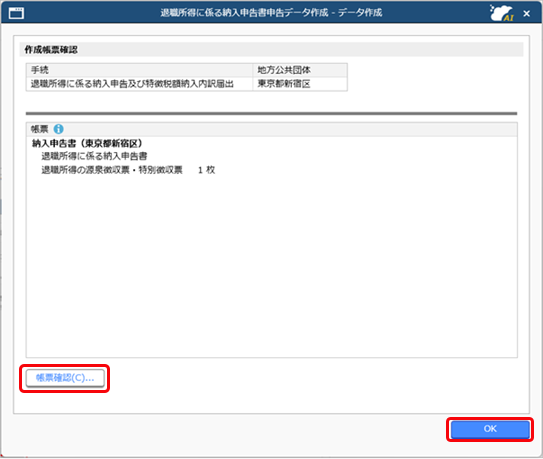The height and width of the screenshot is (459, 543).
Task: Select 納入申告書（東京都新宿区） heading row
Action: pos(87,143)
